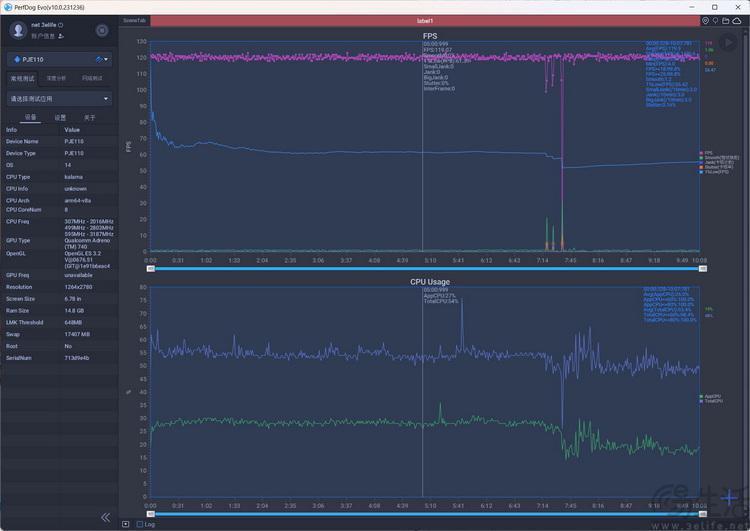Click the right handle of FPS time slider
Viewport: 750px width, 531px height.
[703, 269]
